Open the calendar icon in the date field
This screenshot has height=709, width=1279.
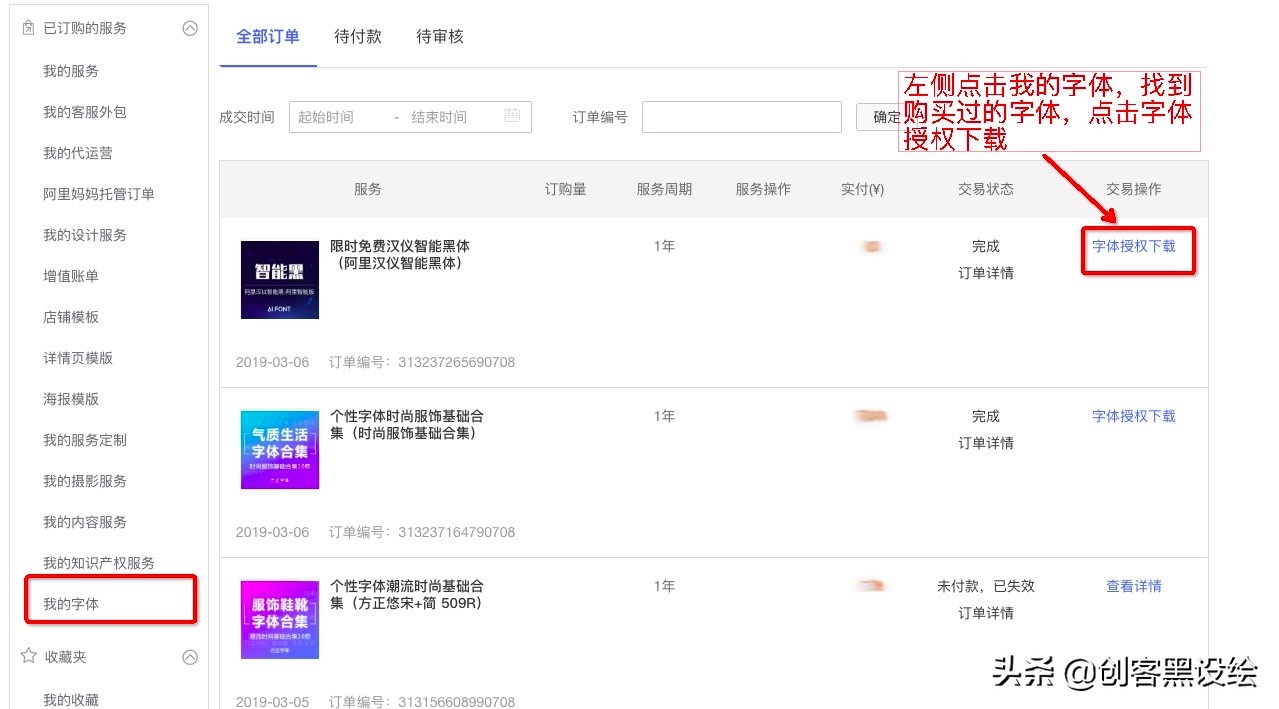512,116
